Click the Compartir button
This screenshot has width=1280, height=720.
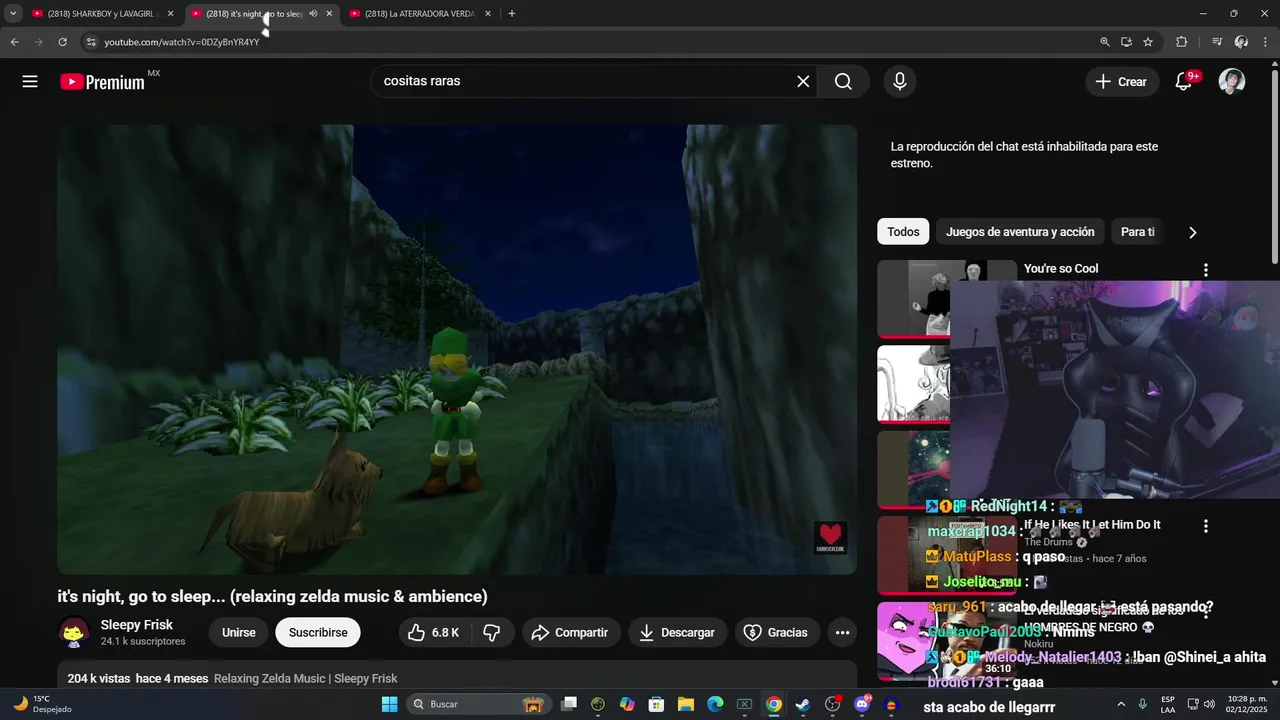(570, 632)
